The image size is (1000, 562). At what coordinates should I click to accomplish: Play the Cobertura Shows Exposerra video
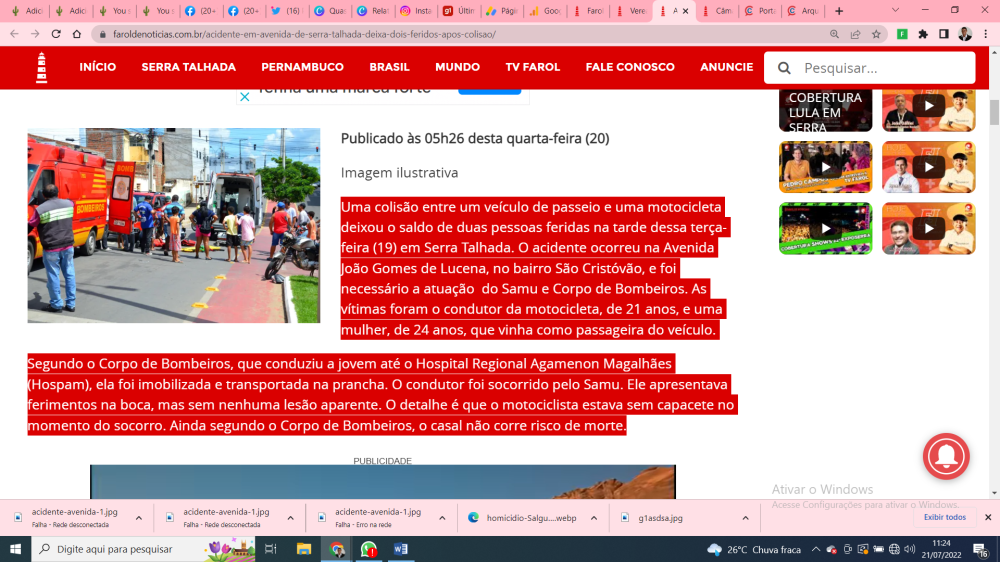coord(825,228)
